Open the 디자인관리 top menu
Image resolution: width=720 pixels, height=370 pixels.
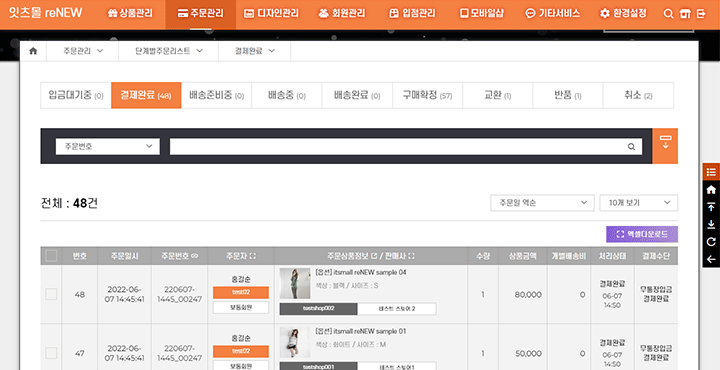pos(271,13)
